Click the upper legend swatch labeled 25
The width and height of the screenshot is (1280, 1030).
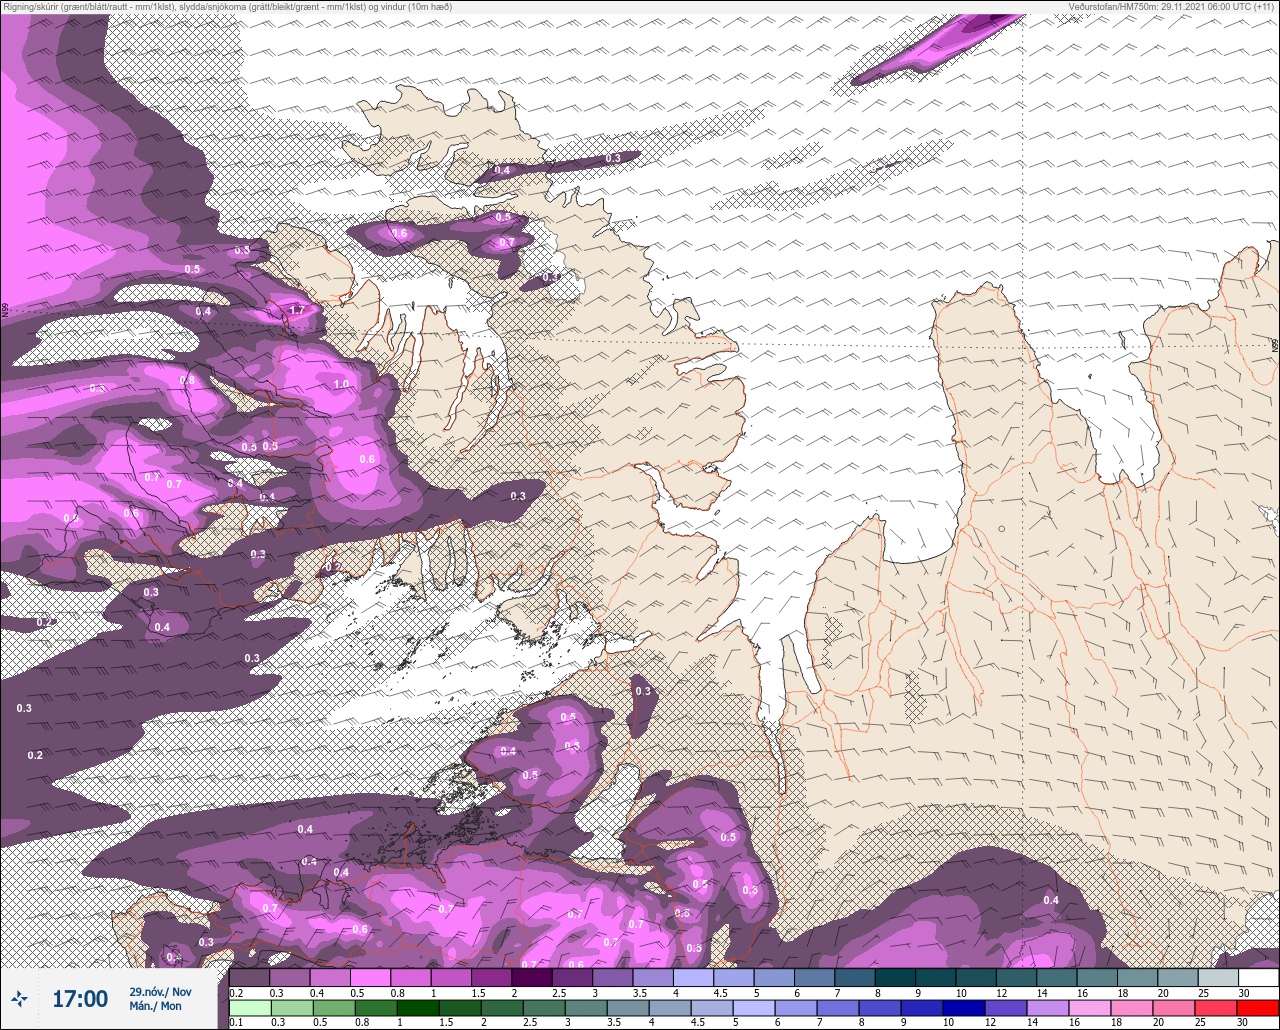click(1218, 977)
